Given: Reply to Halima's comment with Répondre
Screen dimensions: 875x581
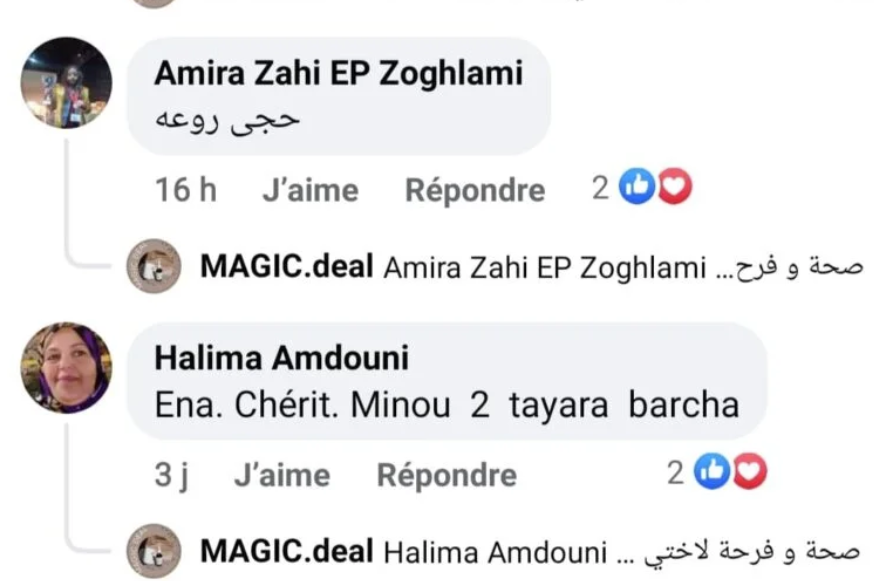Looking at the screenshot, I should pos(446,476).
